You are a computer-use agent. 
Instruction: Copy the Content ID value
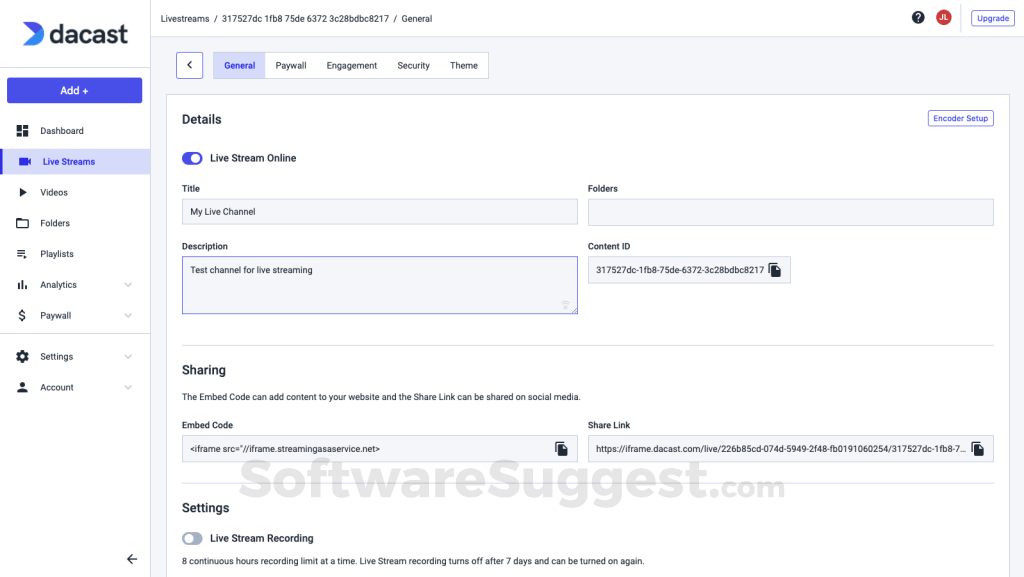(776, 269)
